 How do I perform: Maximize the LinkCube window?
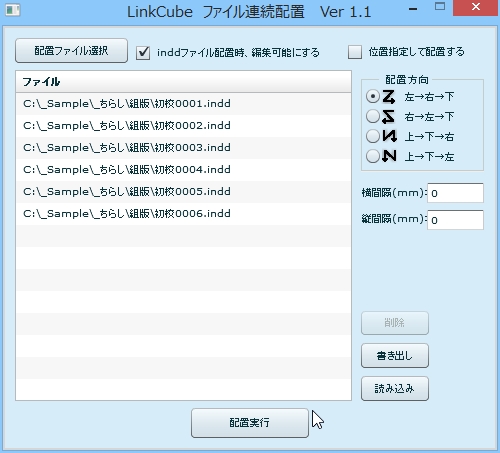[x=440, y=7]
